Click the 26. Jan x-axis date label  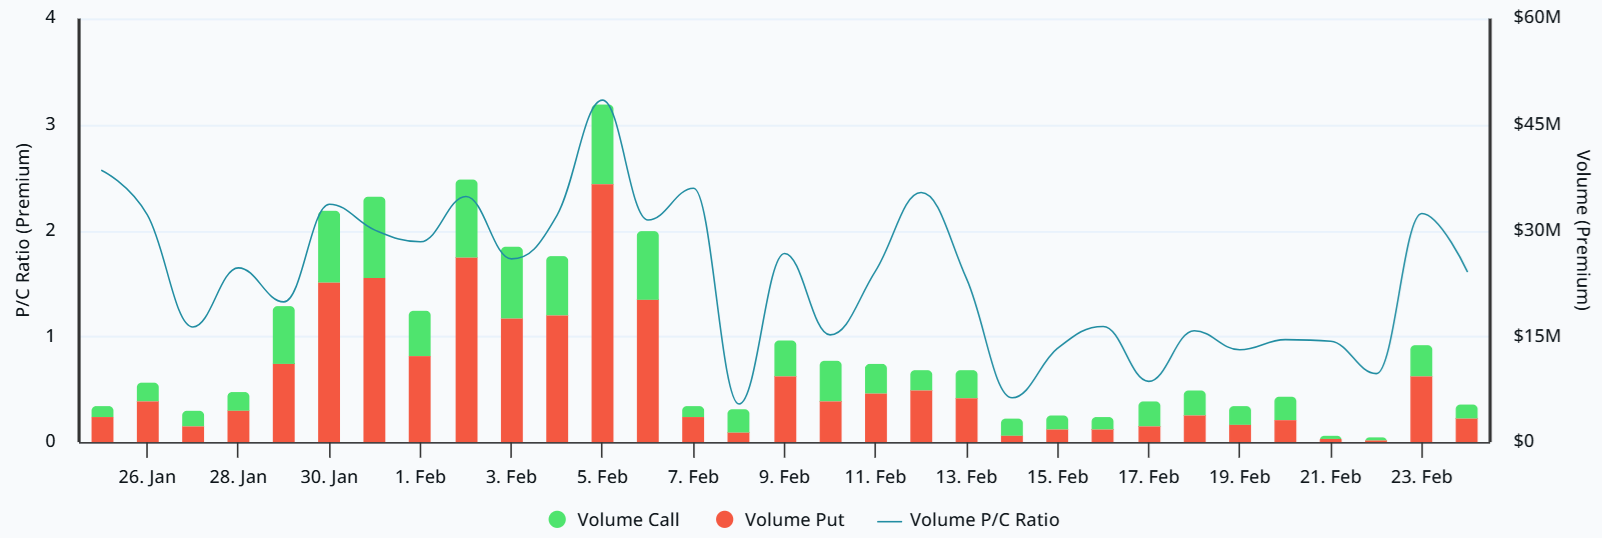(x=147, y=477)
